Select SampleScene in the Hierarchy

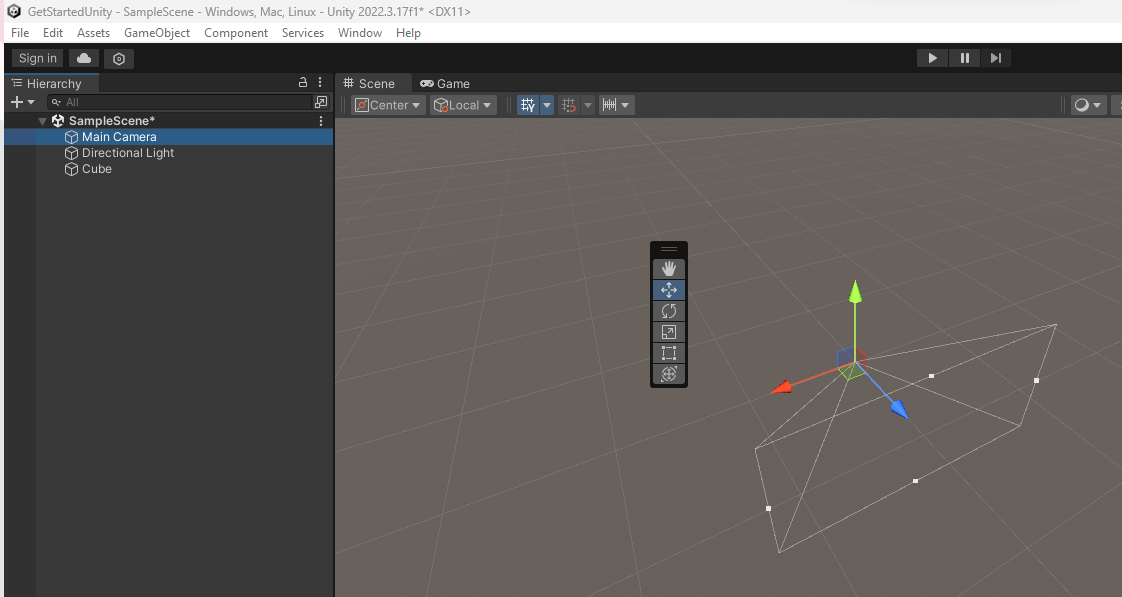click(112, 120)
